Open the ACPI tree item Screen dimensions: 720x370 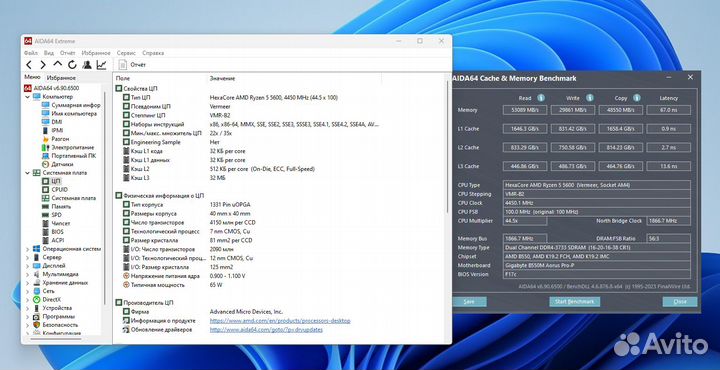coord(53,240)
